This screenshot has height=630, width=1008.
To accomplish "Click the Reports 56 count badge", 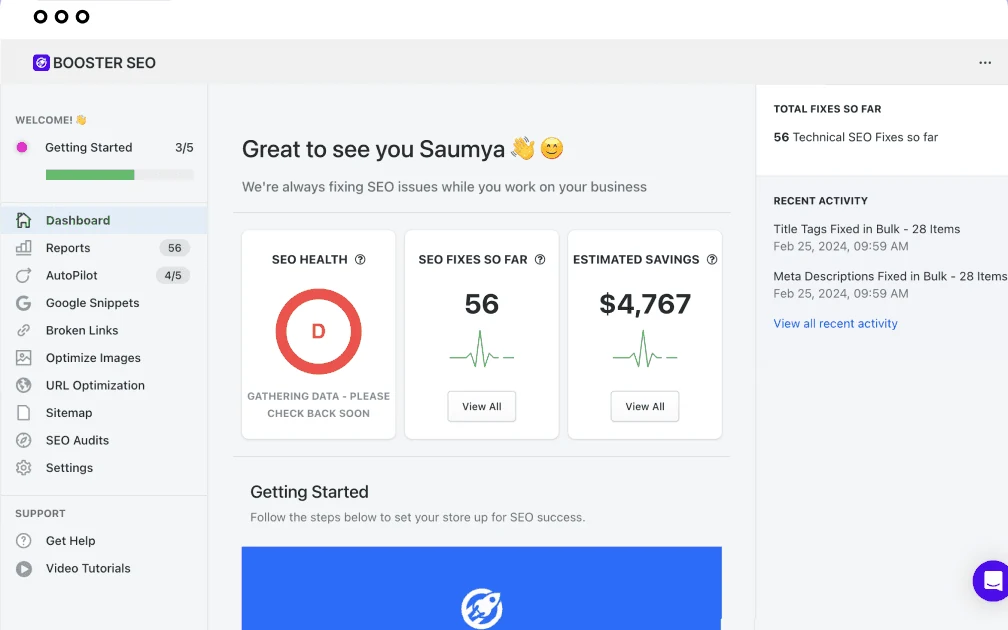I will [174, 248].
